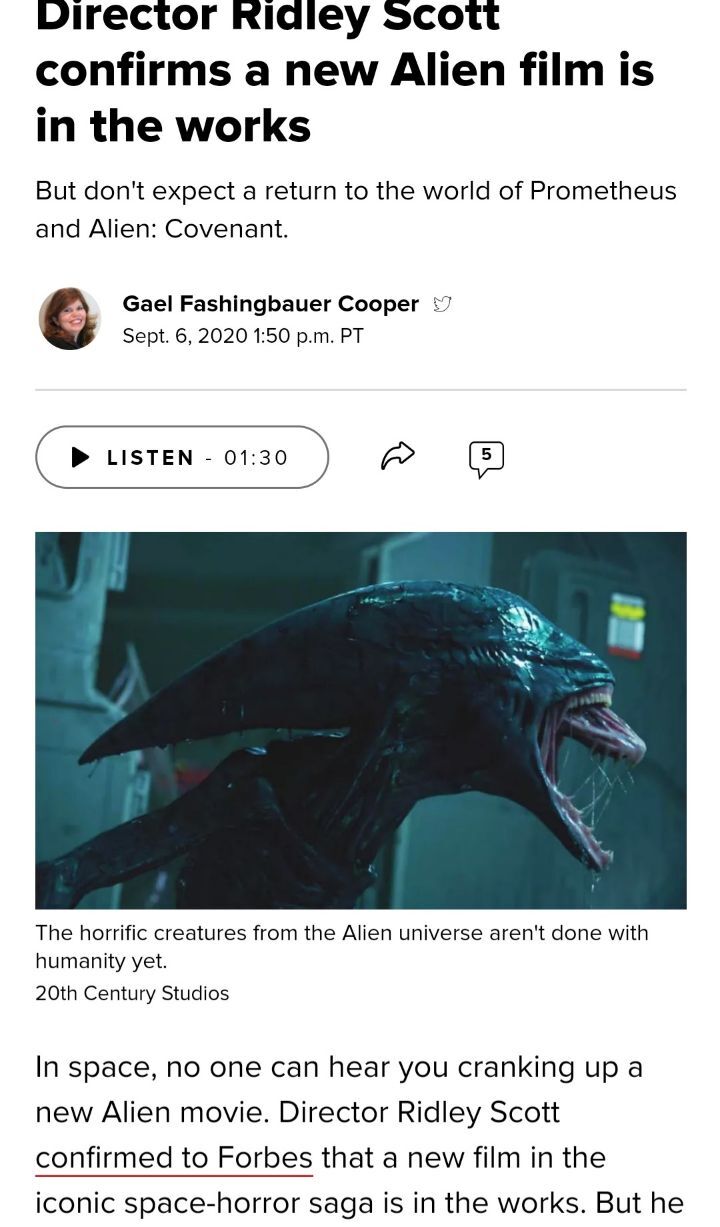Tap "iconic space-horror saga" body line
The image size is (720, 1227).
pyautogui.click(x=359, y=1203)
